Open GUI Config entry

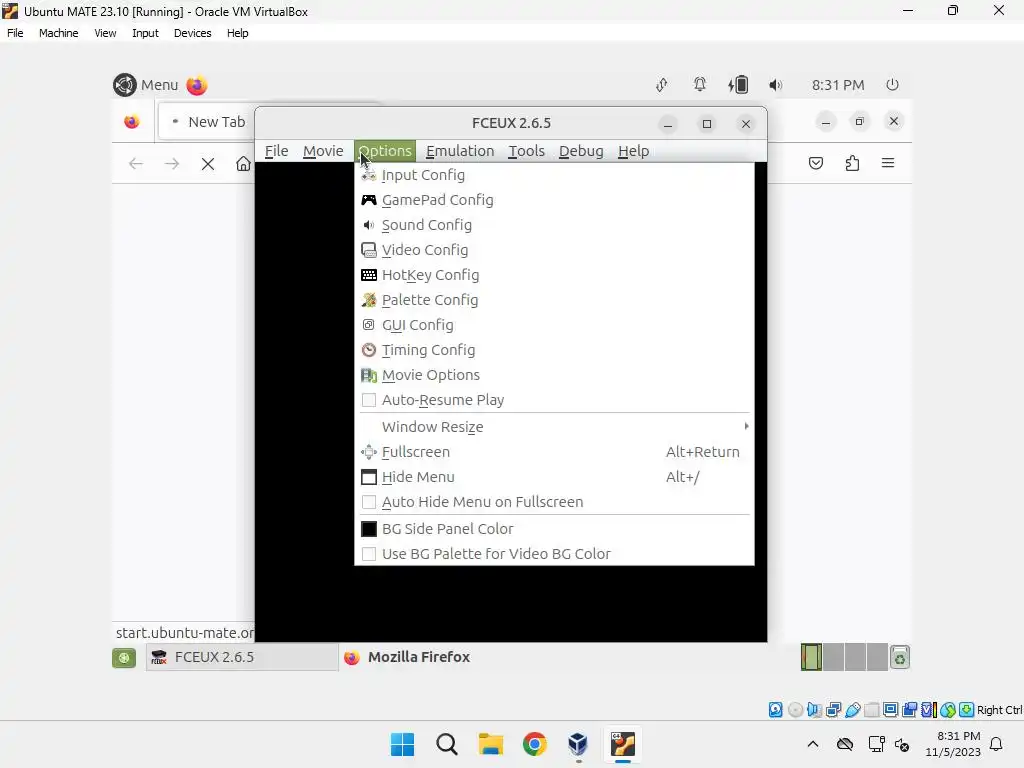(554, 325)
